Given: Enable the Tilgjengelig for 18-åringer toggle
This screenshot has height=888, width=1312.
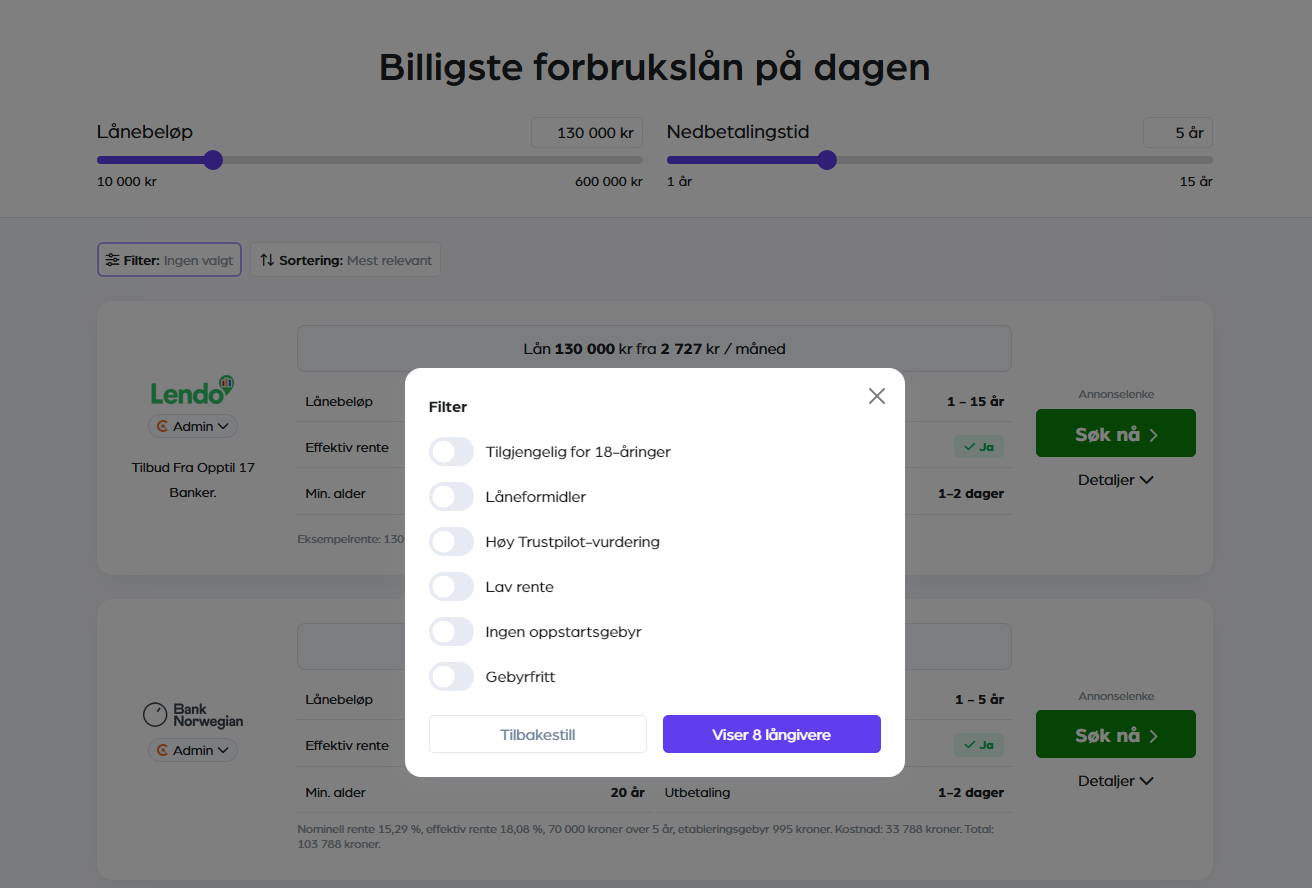Looking at the screenshot, I should point(451,451).
